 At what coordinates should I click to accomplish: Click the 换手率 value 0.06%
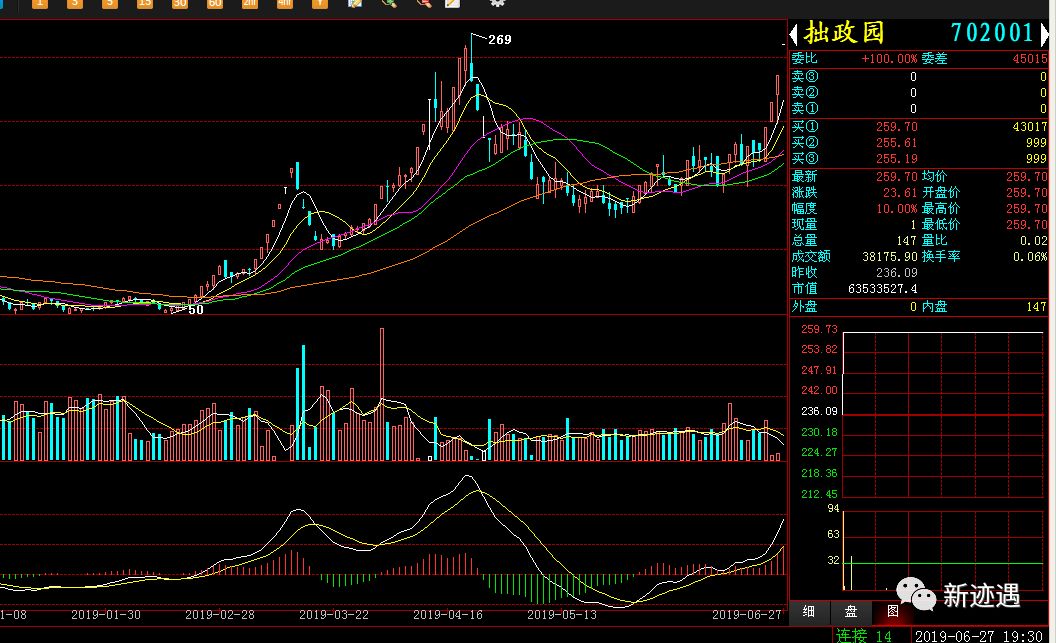[x=1030, y=257]
